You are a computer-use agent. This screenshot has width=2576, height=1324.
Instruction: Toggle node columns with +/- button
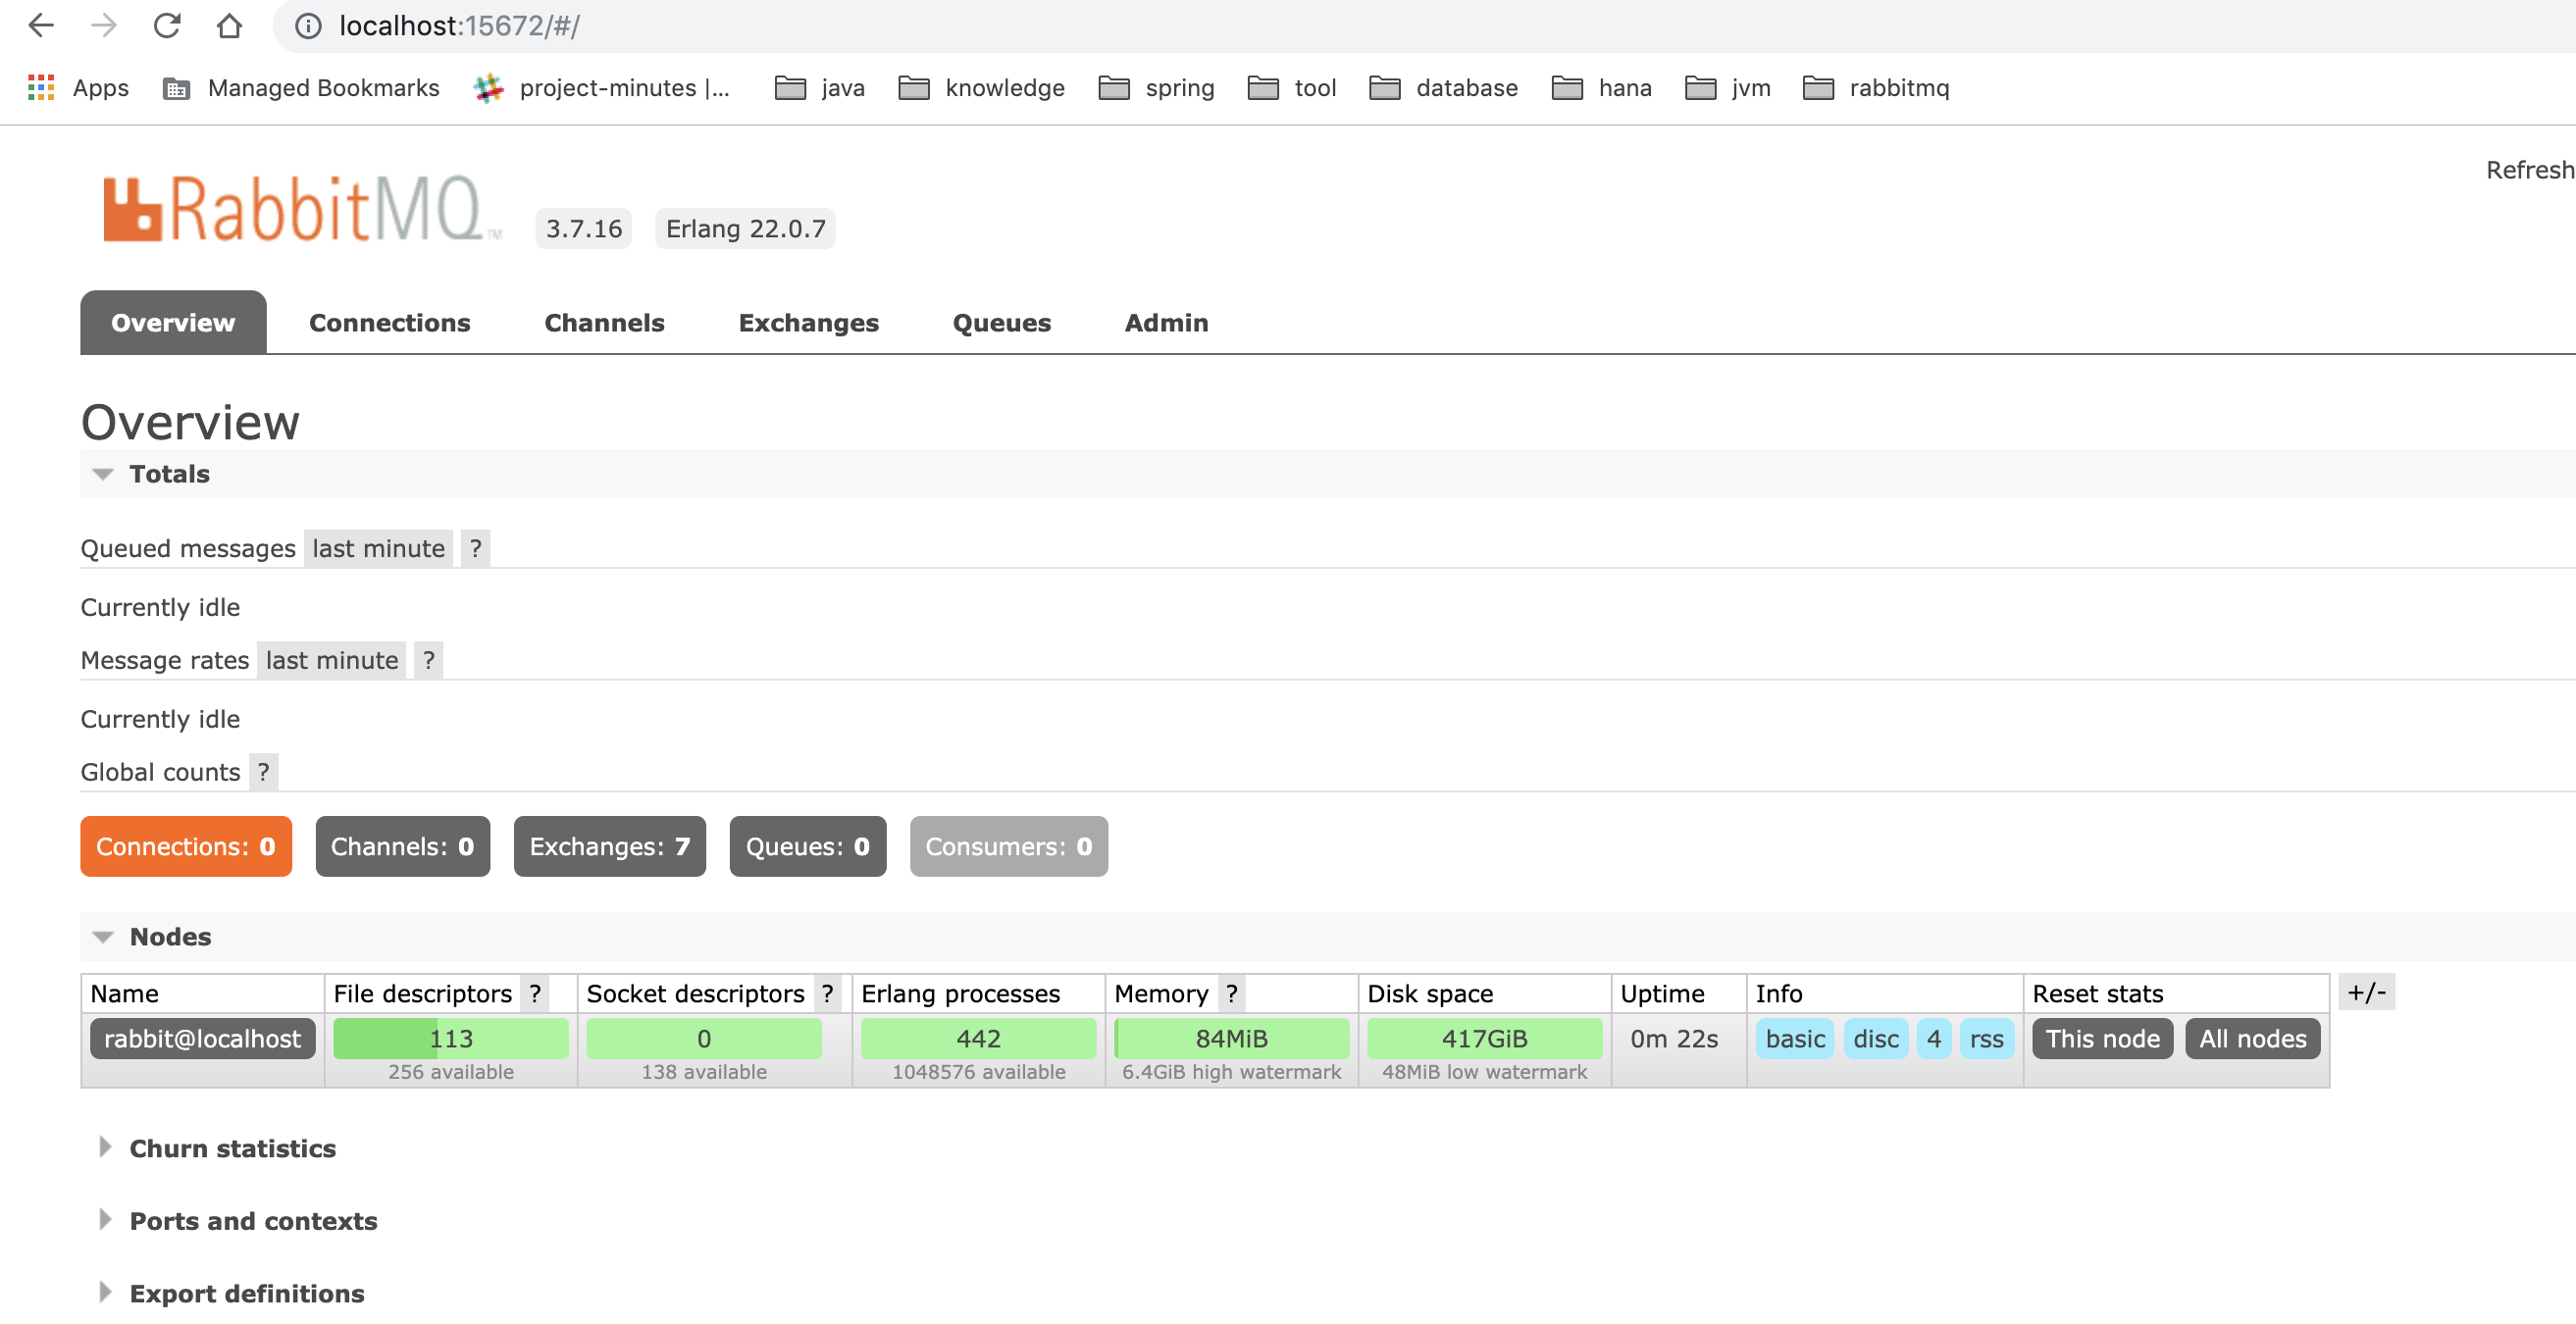tap(2366, 992)
